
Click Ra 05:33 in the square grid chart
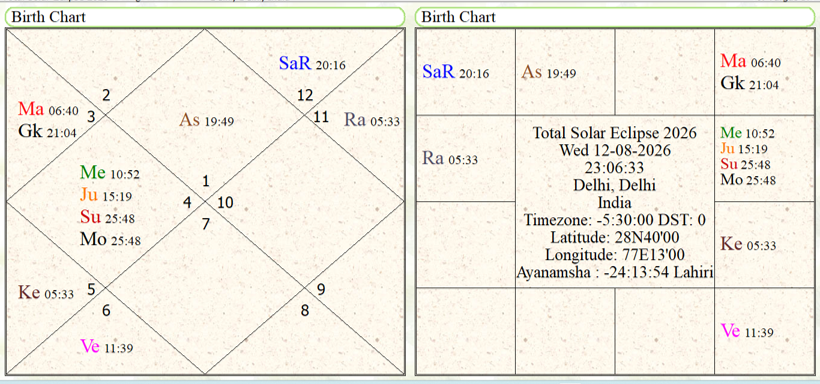tap(450, 158)
